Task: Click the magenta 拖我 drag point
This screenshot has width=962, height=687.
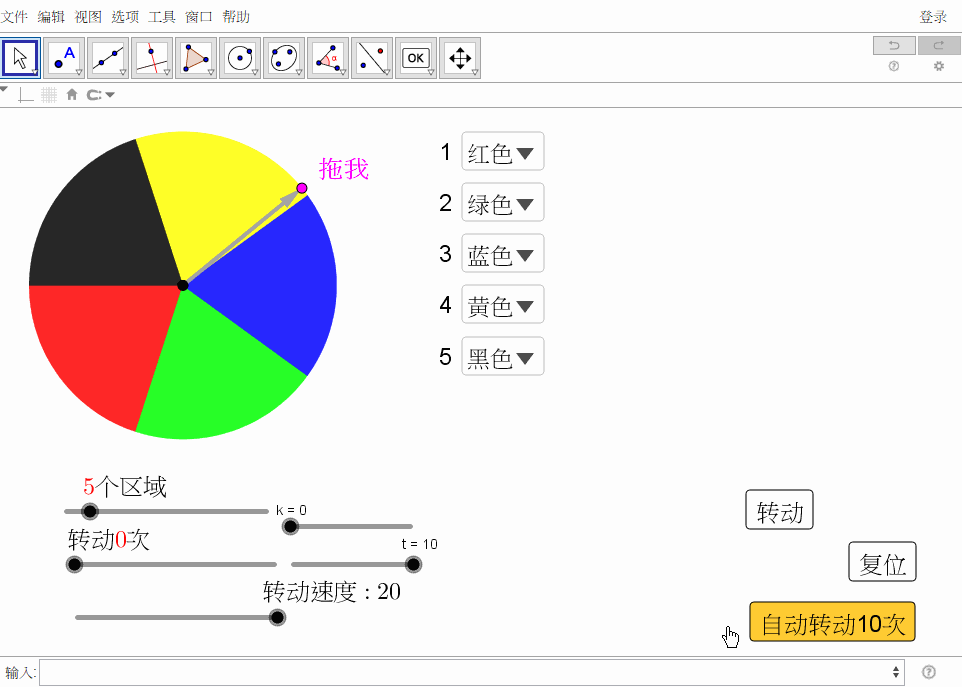Action: tap(302, 188)
